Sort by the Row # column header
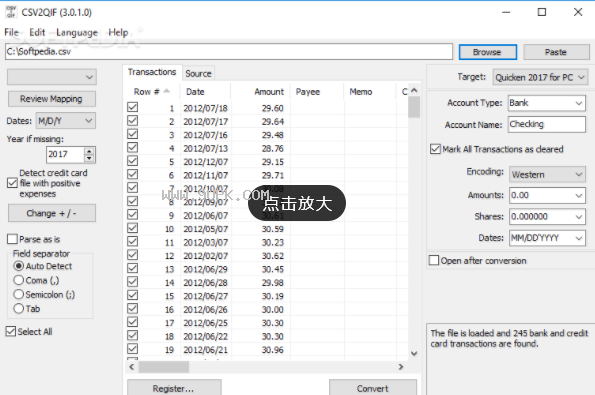595x395 pixels. (152, 92)
